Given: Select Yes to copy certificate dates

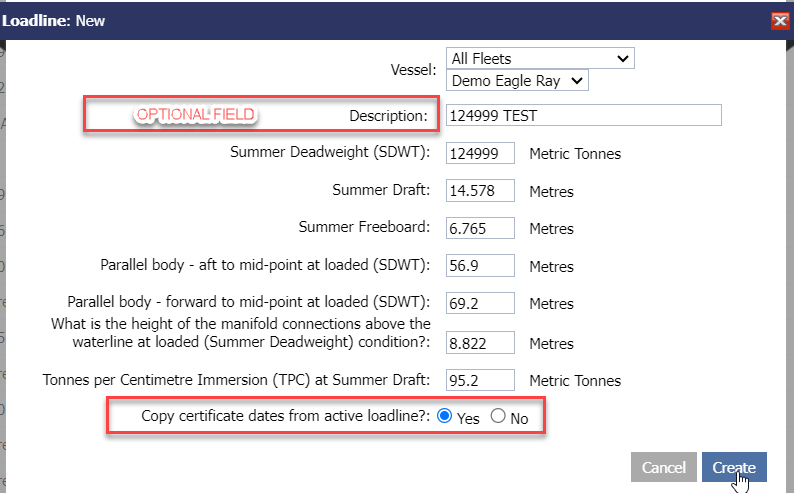Looking at the screenshot, I should click(446, 417).
